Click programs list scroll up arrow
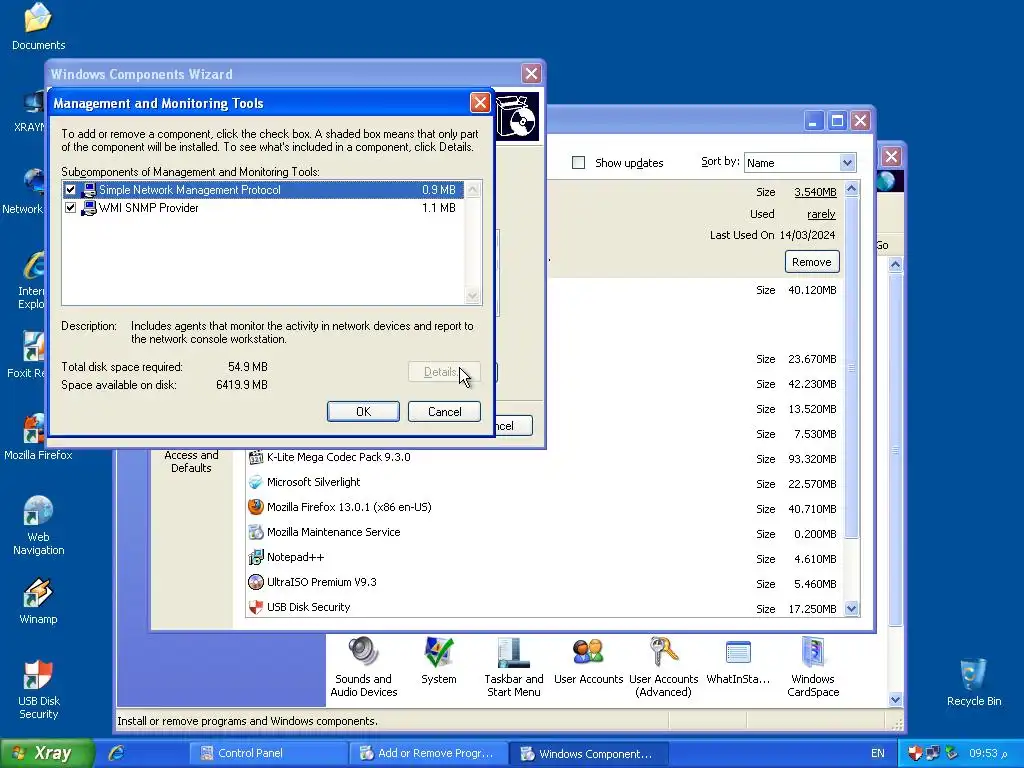Screen dimensions: 1024x768 pyautogui.click(x=851, y=189)
